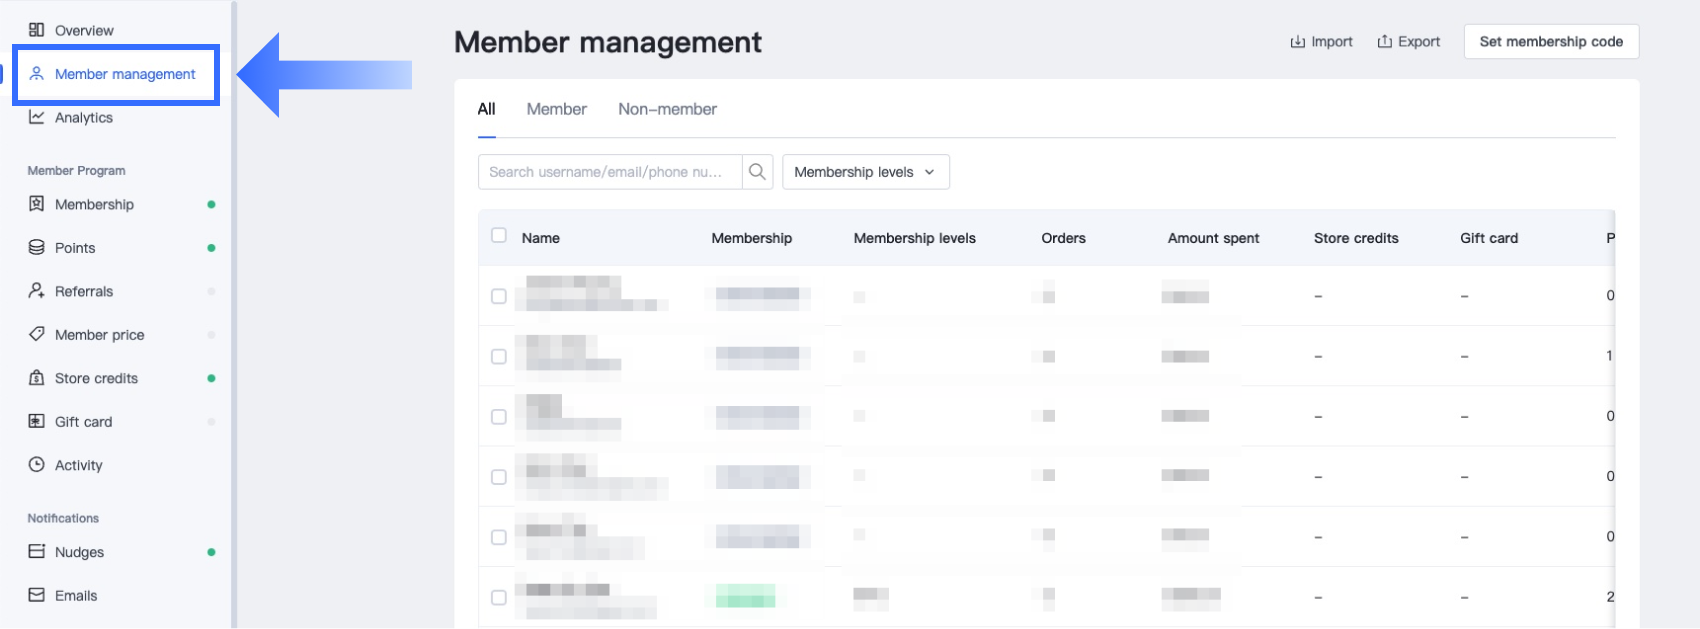Toggle the select-all checkbox in header
1700x629 pixels.
(x=499, y=236)
